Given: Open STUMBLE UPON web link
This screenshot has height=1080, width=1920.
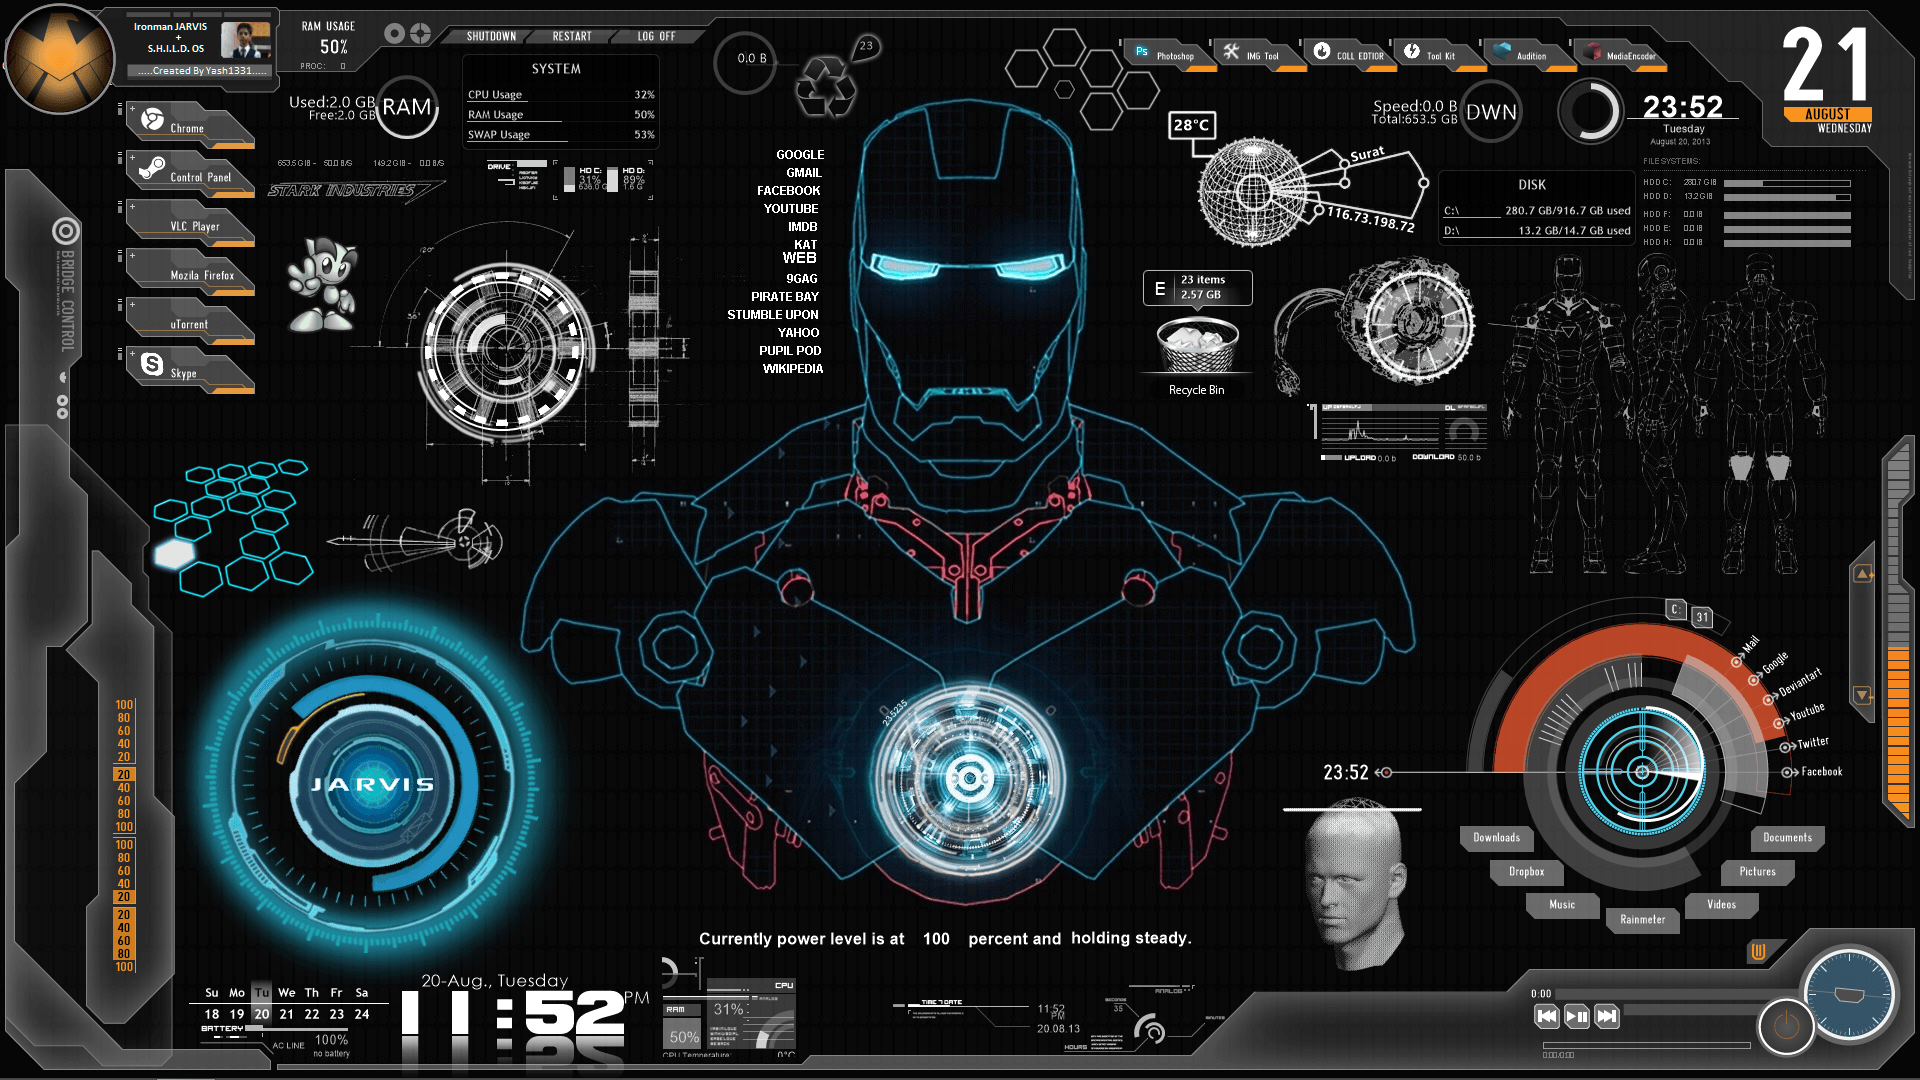Looking at the screenshot, I should point(772,315).
